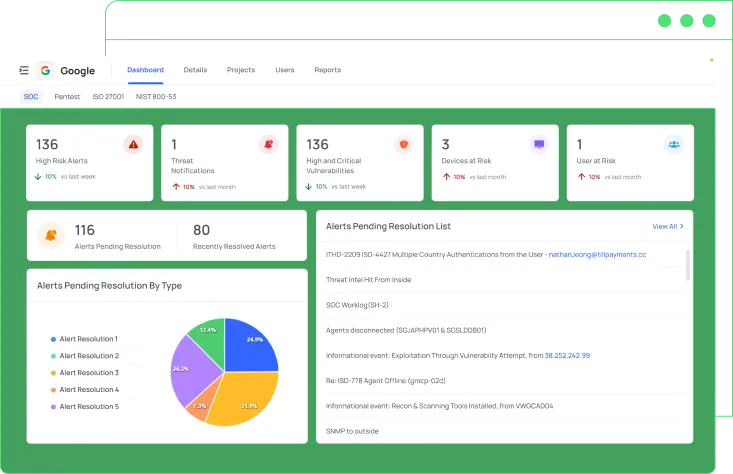Click the User at Risk people icon
The image size is (733, 474).
(x=674, y=145)
